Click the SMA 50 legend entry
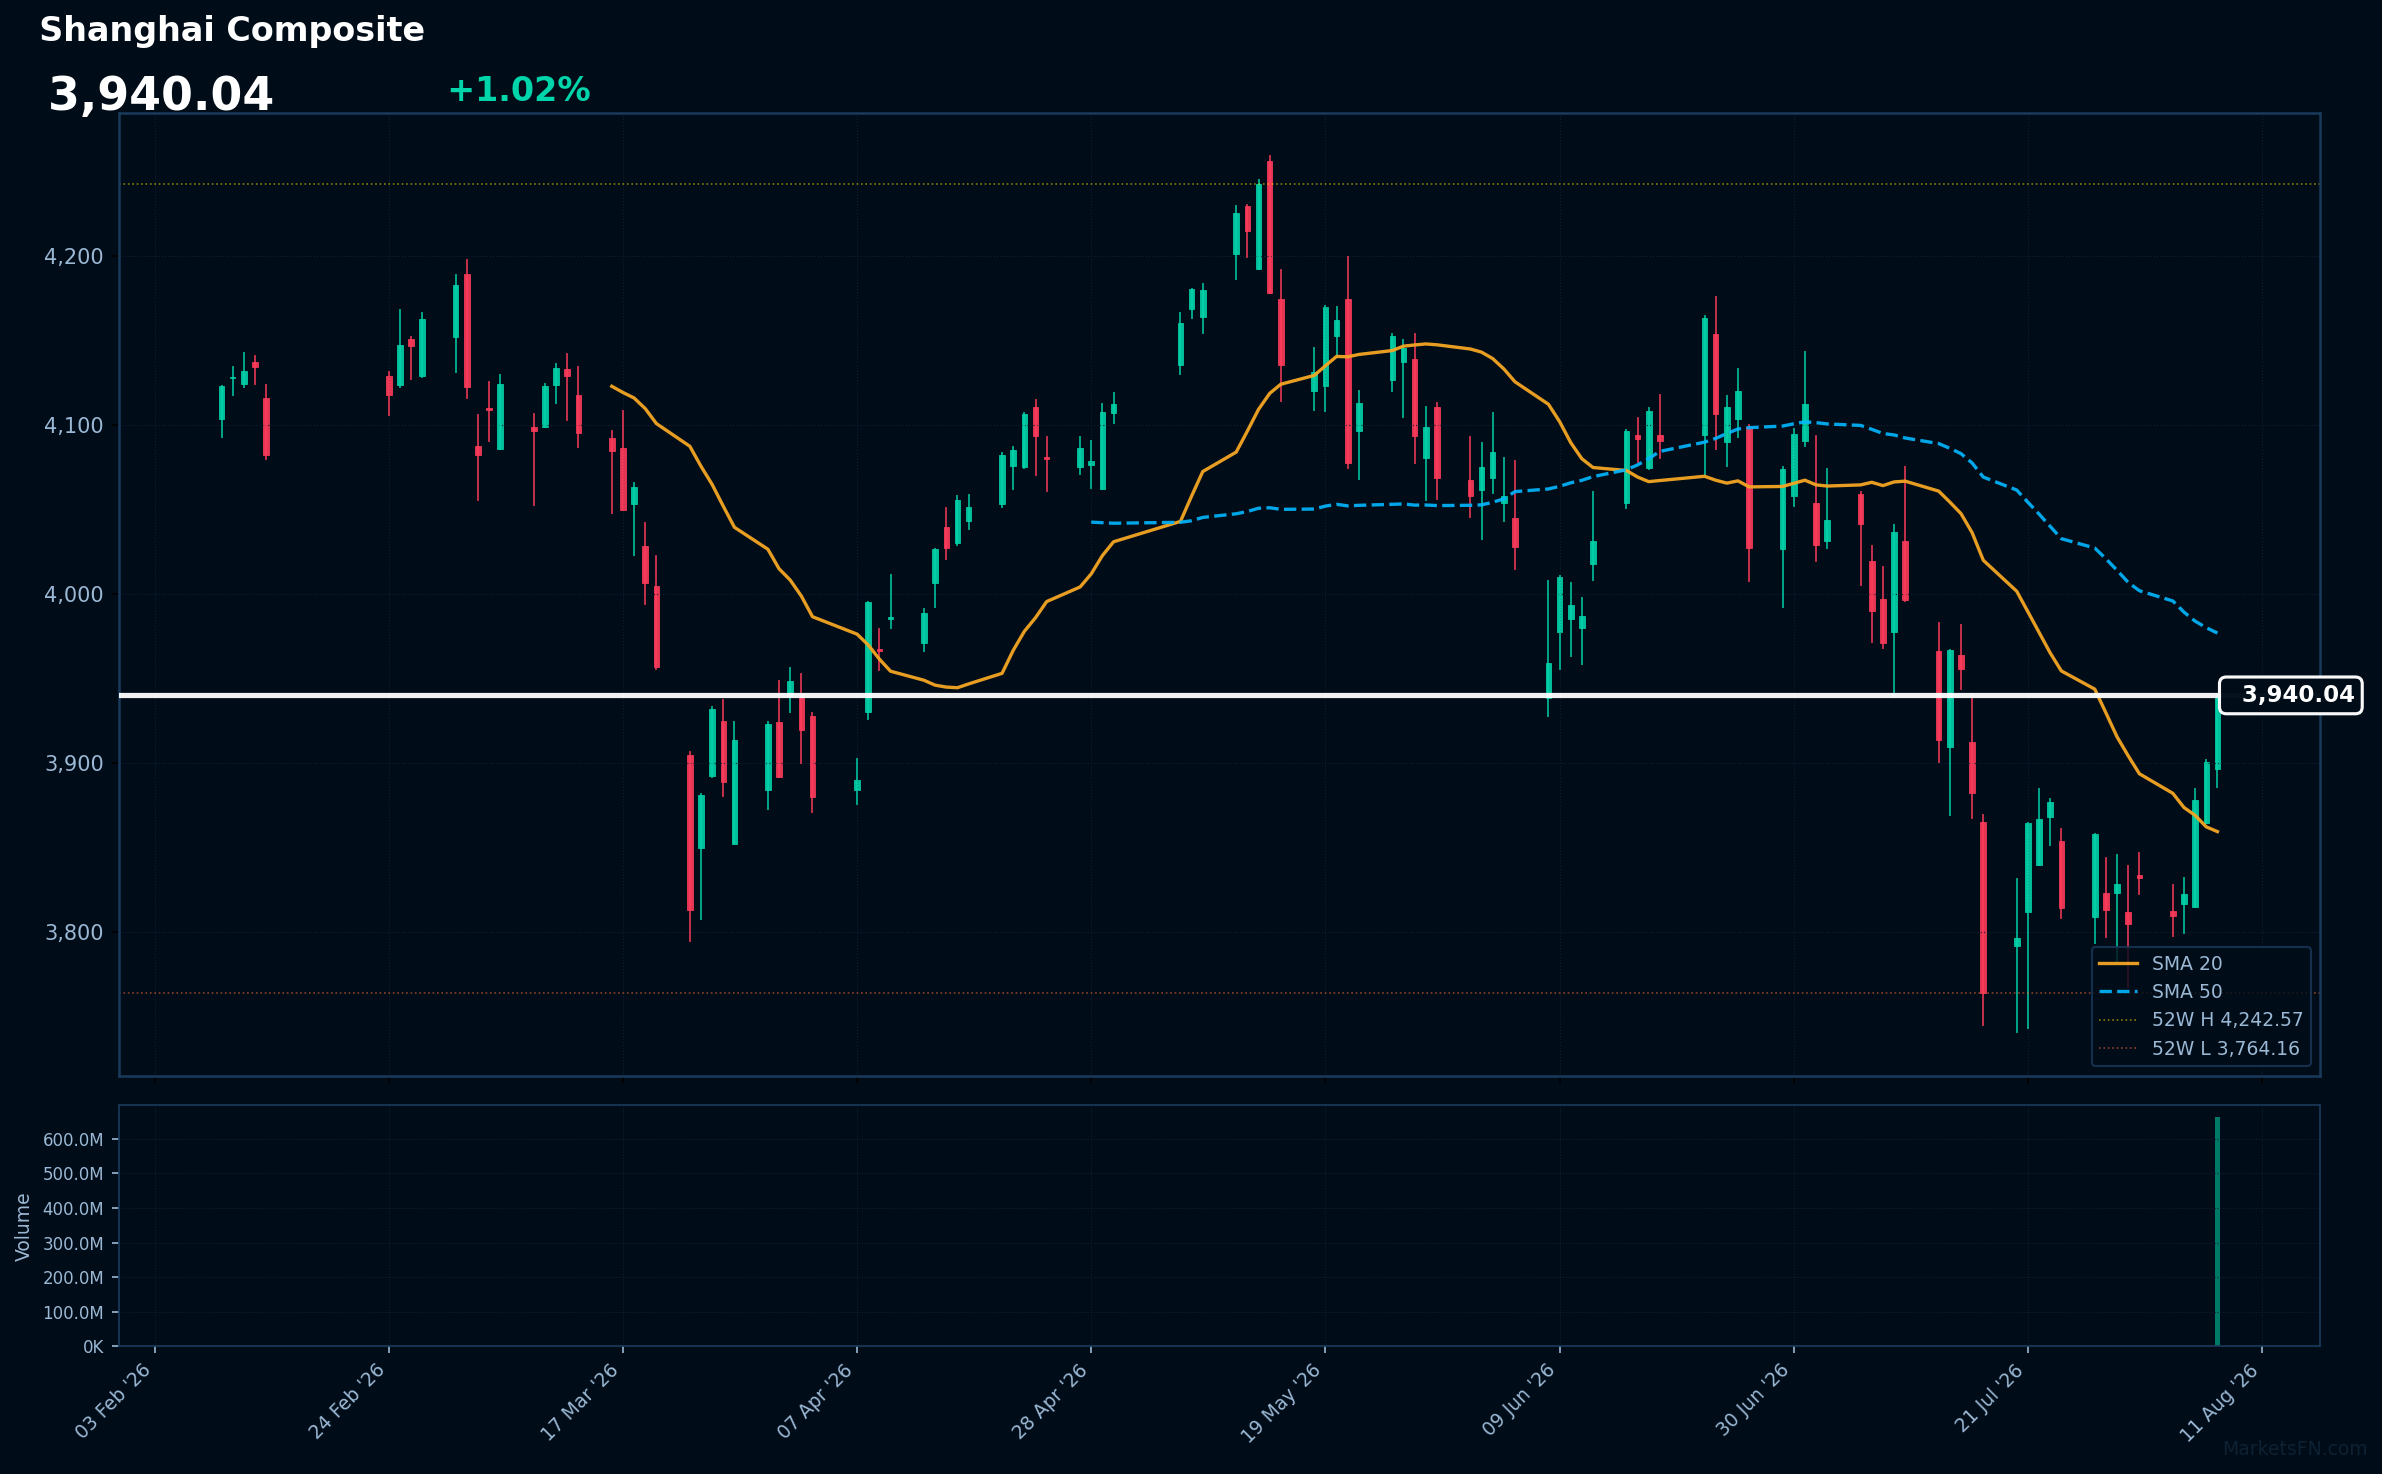The width and height of the screenshot is (2382, 1474). (x=2160, y=992)
